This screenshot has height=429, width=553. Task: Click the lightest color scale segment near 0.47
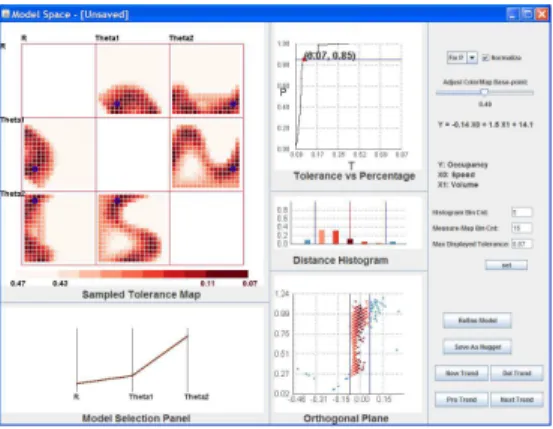click(x=37, y=274)
